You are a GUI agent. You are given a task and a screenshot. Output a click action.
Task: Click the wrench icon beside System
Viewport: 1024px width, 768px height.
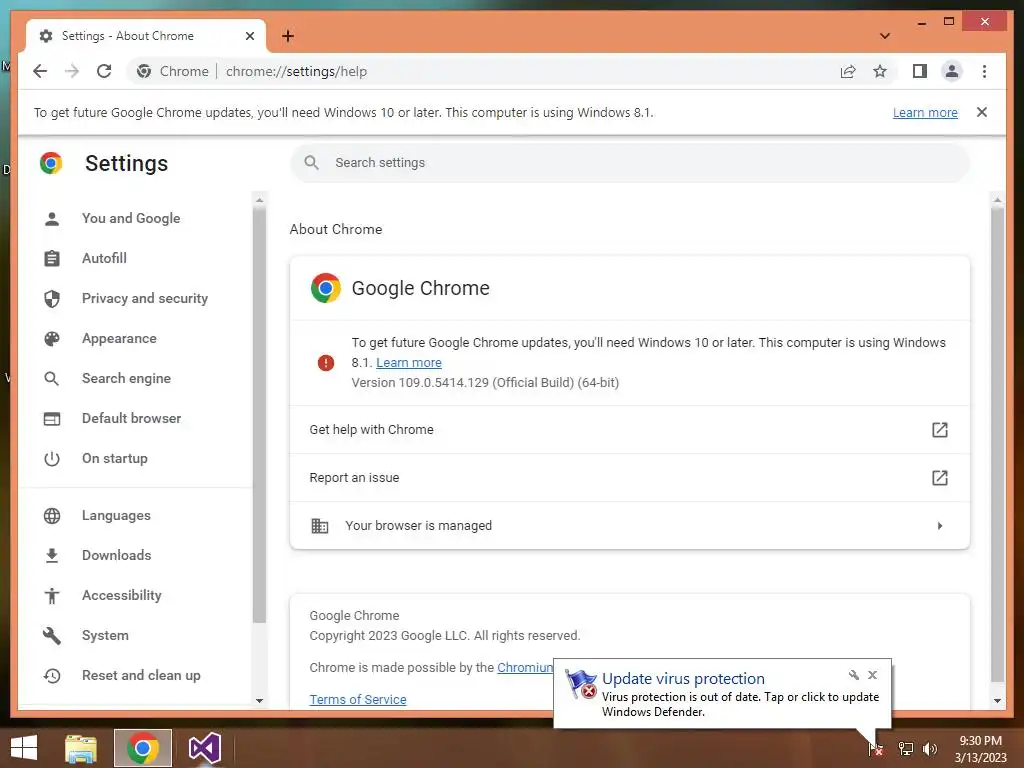click(x=52, y=635)
